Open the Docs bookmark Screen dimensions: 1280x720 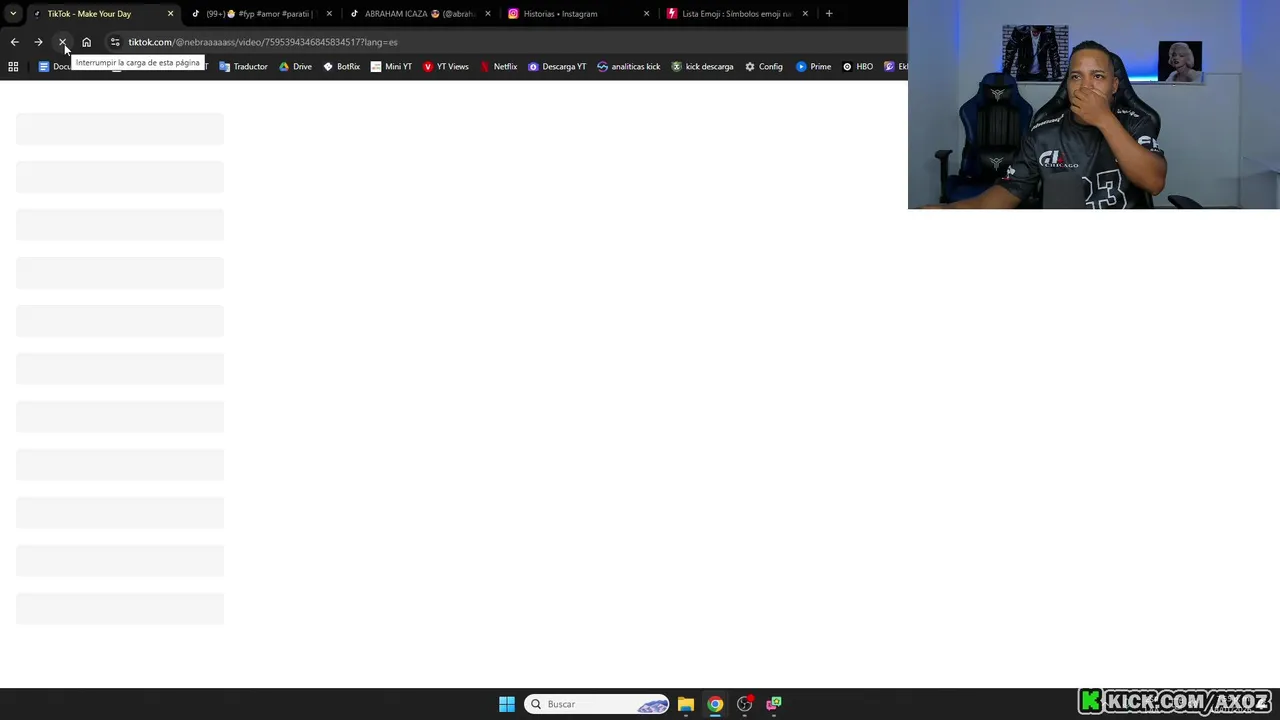coord(54,67)
